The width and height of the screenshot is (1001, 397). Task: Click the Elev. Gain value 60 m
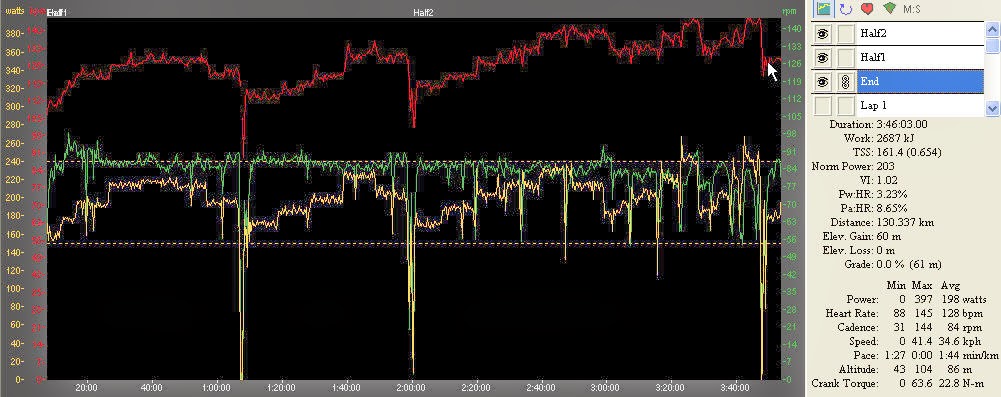click(889, 237)
